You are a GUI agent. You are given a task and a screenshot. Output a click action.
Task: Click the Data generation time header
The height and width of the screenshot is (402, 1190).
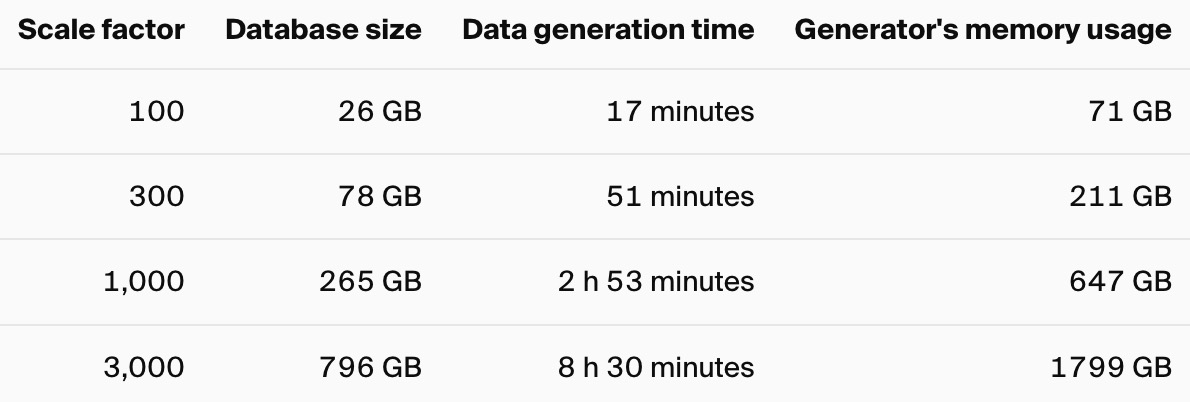pyautogui.click(x=608, y=30)
